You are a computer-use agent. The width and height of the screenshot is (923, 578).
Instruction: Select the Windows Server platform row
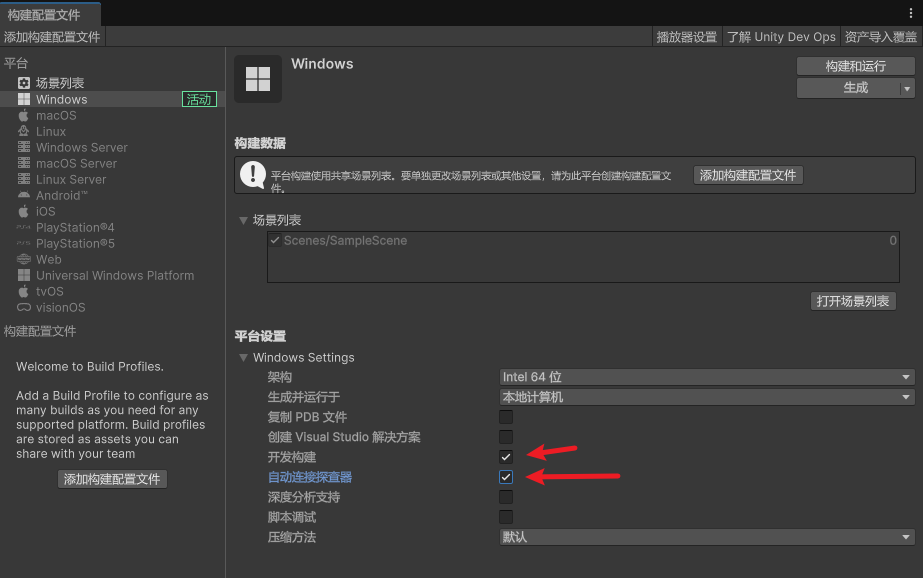pyautogui.click(x=112, y=147)
